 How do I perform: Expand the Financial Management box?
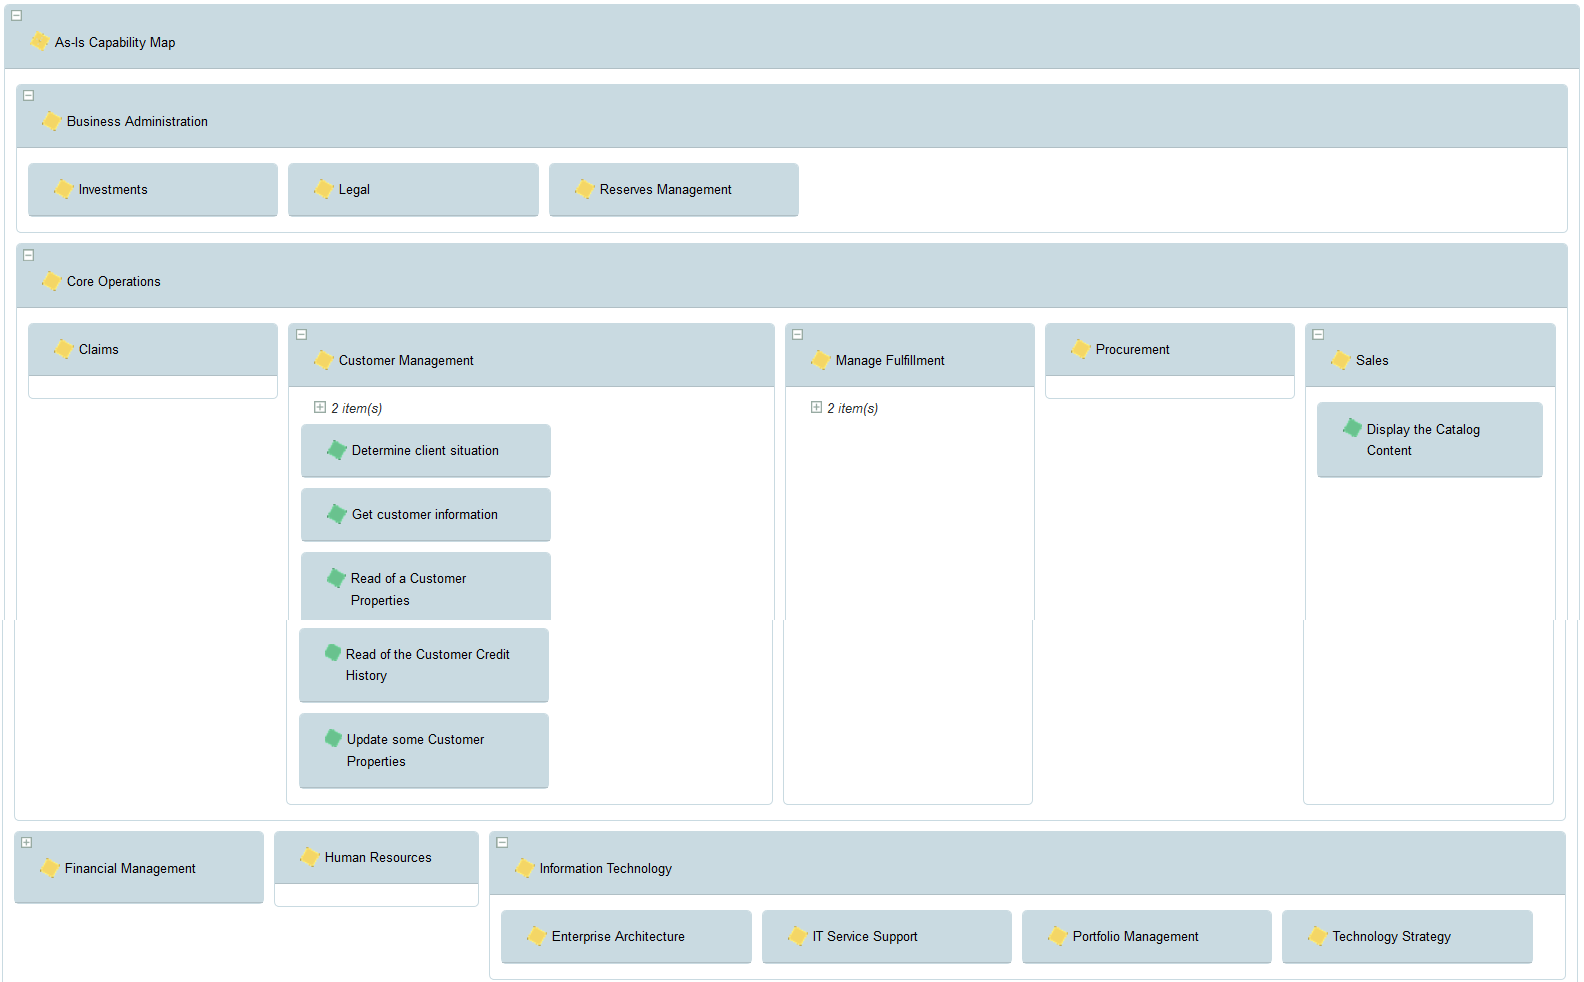click(x=27, y=843)
